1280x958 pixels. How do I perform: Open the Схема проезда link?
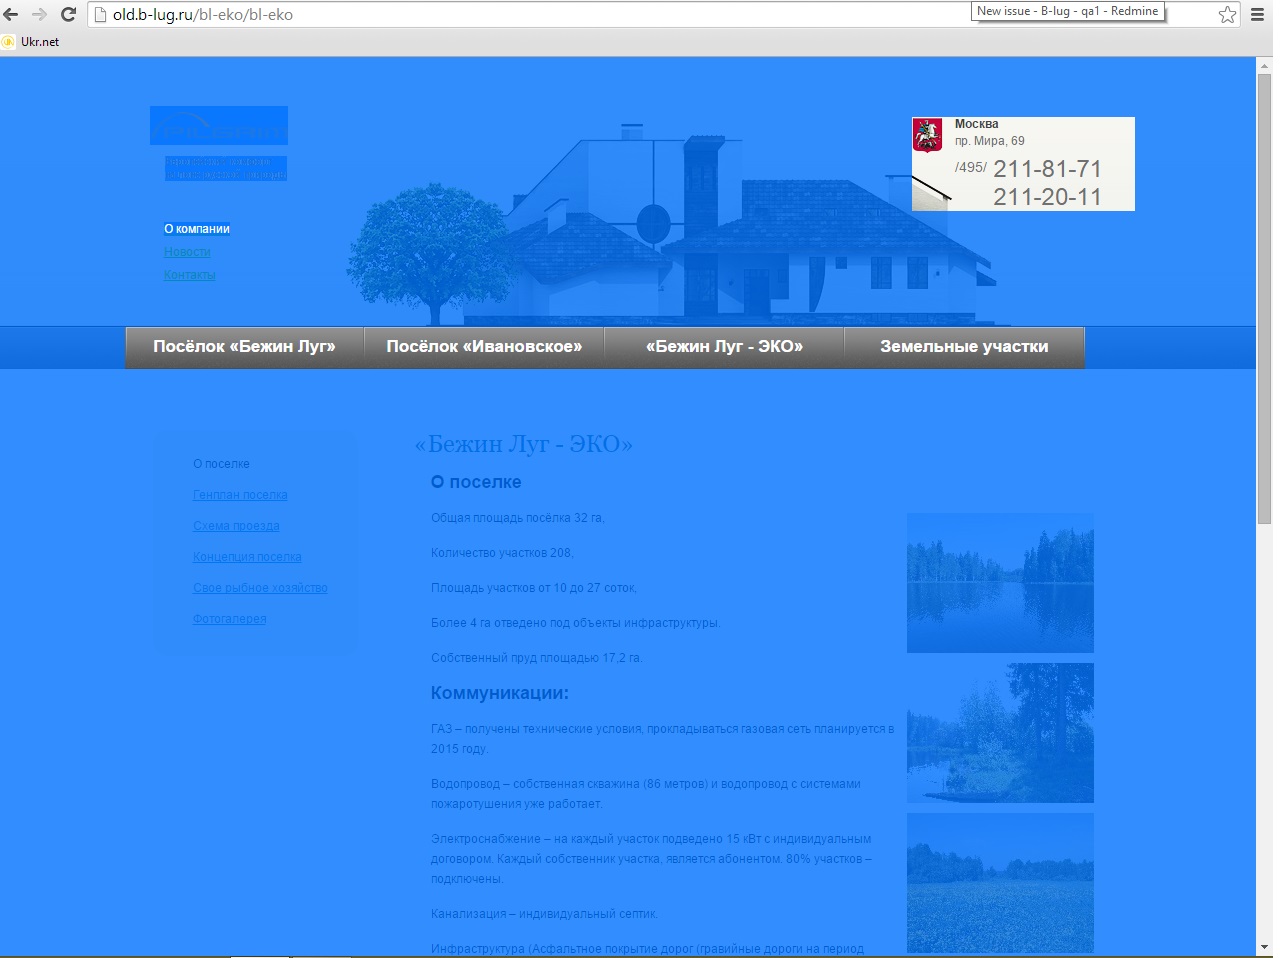[x=236, y=526]
